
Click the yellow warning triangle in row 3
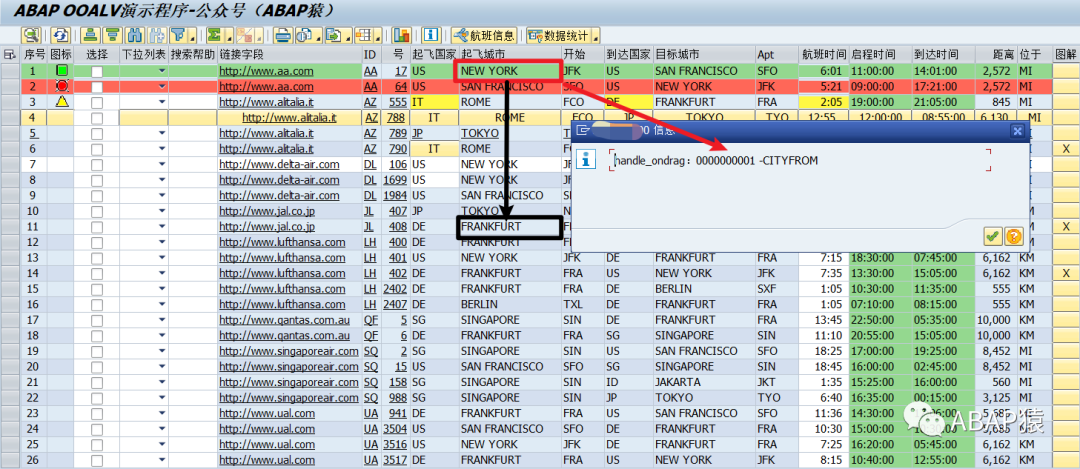coord(62,102)
